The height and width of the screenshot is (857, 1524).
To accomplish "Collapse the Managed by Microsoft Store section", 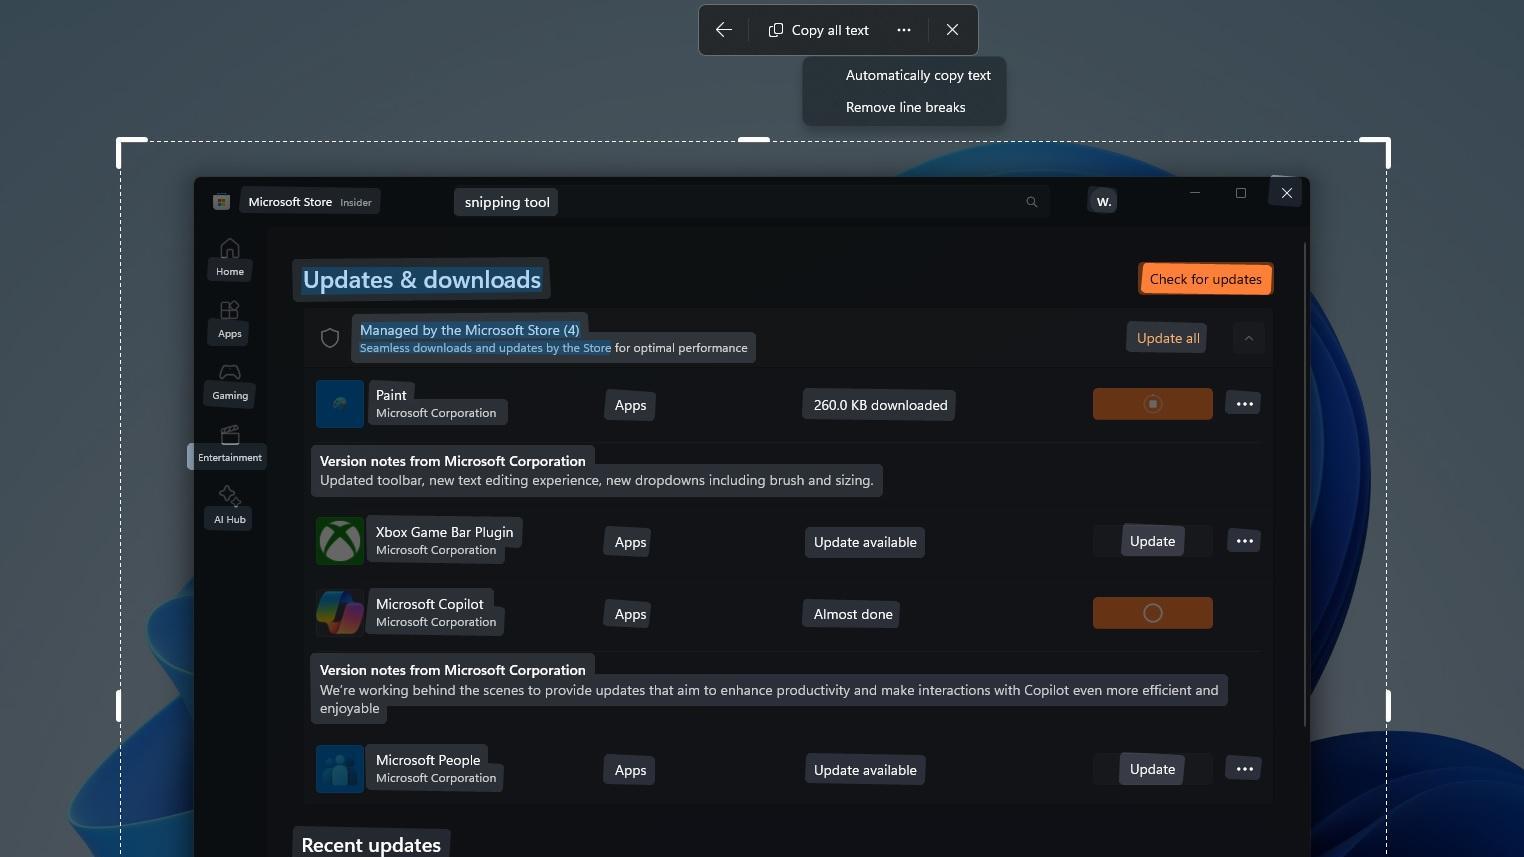I will [x=1248, y=338].
